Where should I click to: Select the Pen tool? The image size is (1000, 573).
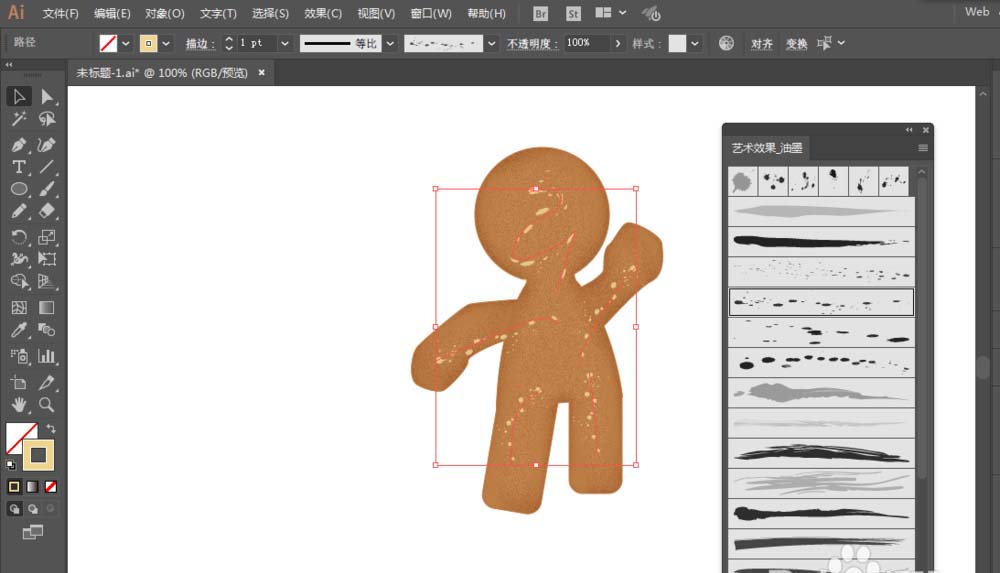[x=18, y=145]
